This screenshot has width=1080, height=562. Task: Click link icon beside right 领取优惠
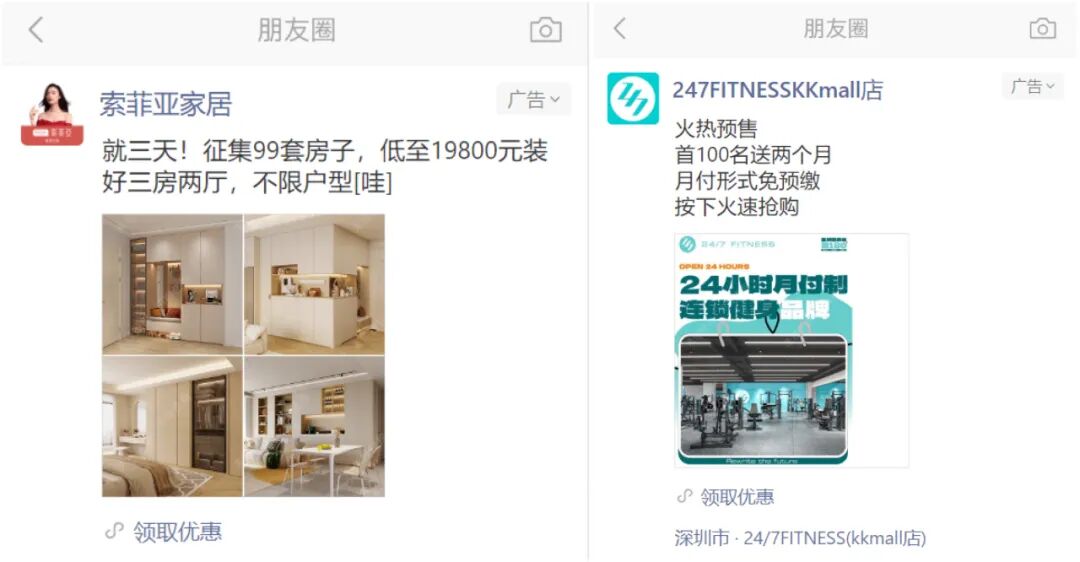pos(684,497)
